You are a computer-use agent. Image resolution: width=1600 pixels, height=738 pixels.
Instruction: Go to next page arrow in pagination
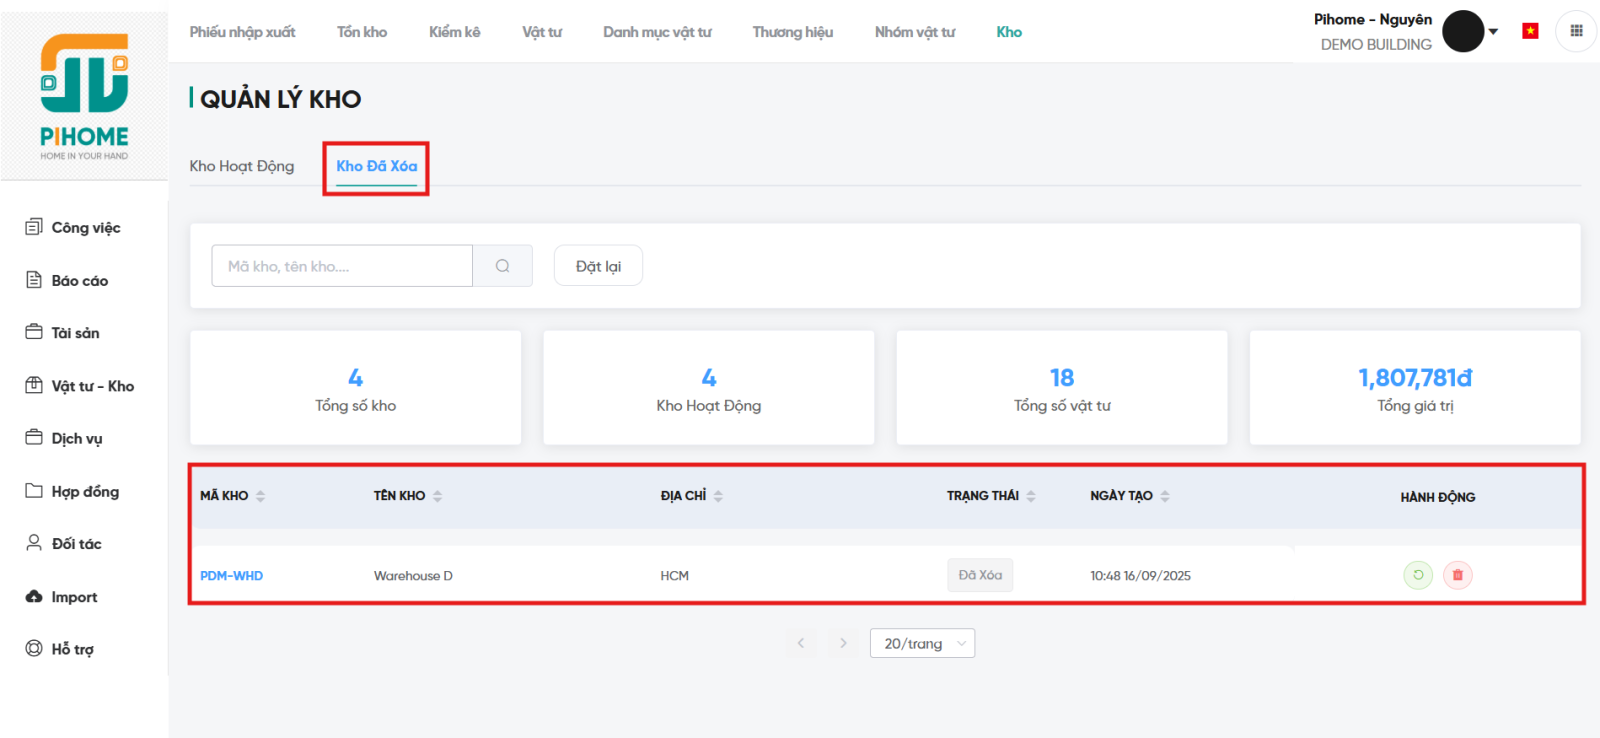(843, 643)
